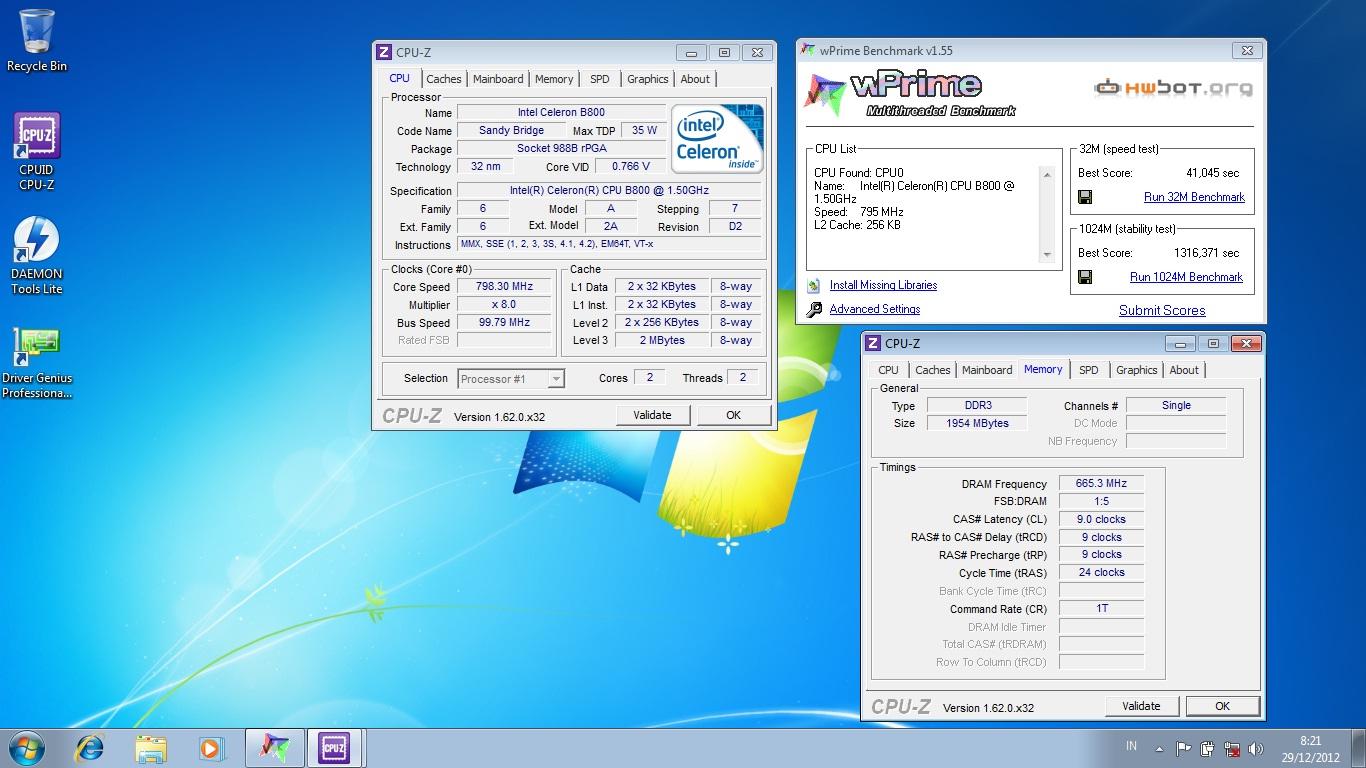This screenshot has width=1366, height=768.
Task: Click the Core Speed 798.30 MHz field
Action: pos(504,287)
